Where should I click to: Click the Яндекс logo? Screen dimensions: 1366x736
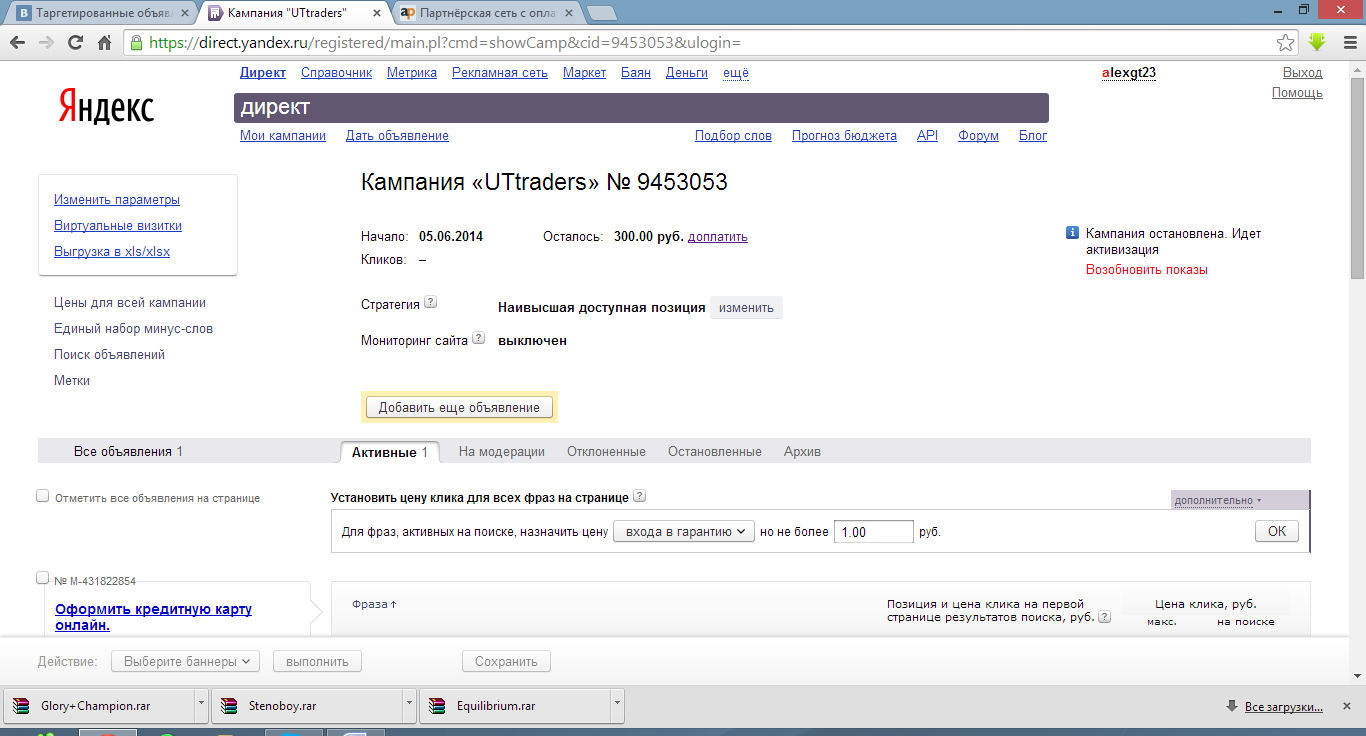[106, 106]
